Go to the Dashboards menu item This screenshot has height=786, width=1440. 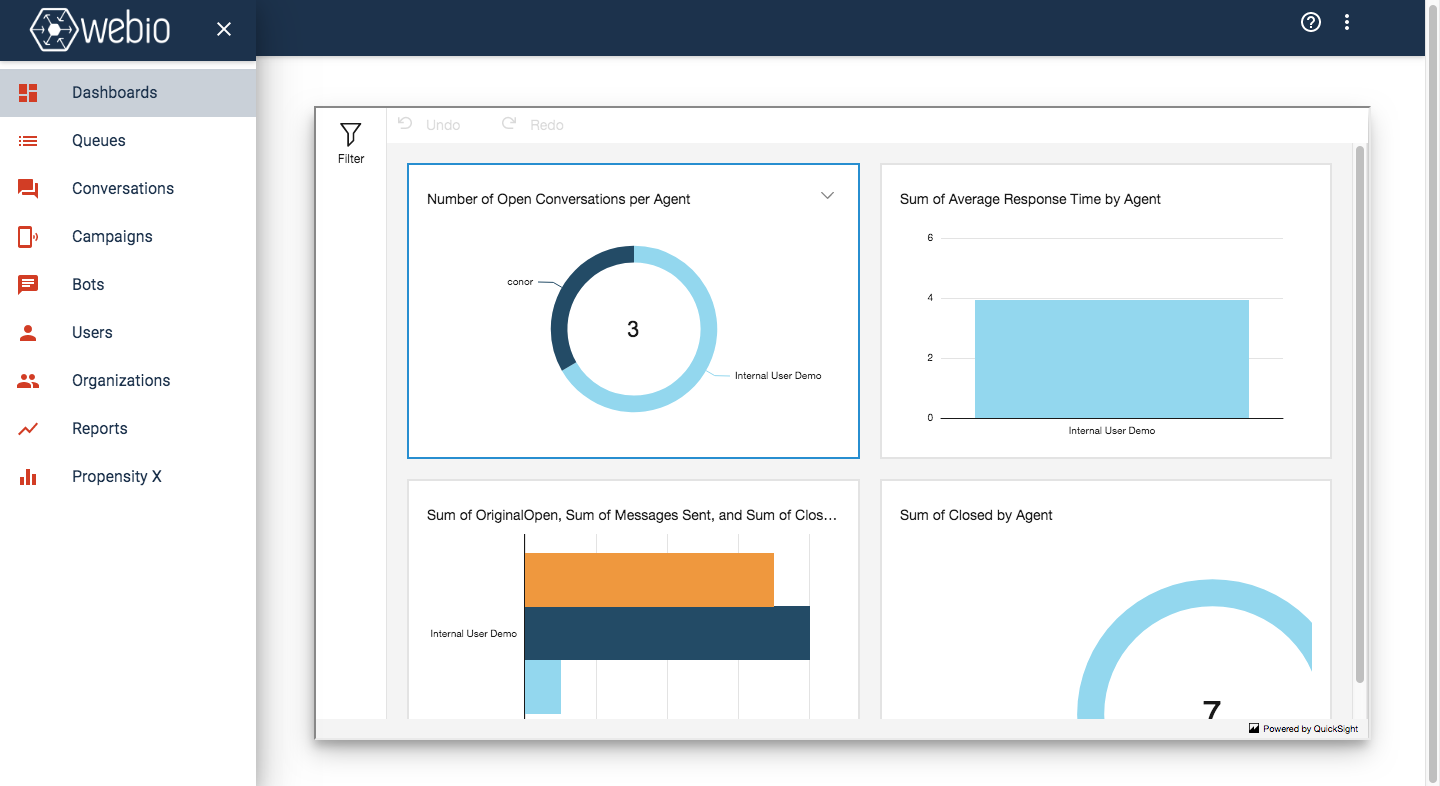pyautogui.click(x=128, y=93)
